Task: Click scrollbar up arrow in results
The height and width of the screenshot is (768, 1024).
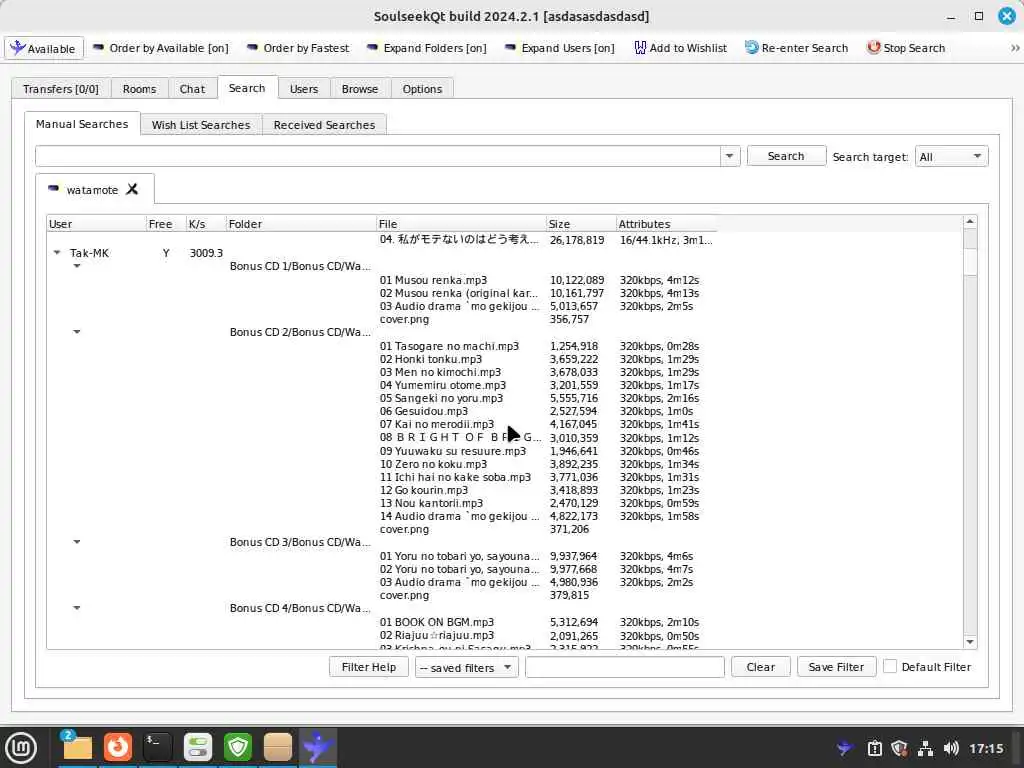Action: pos(970,222)
